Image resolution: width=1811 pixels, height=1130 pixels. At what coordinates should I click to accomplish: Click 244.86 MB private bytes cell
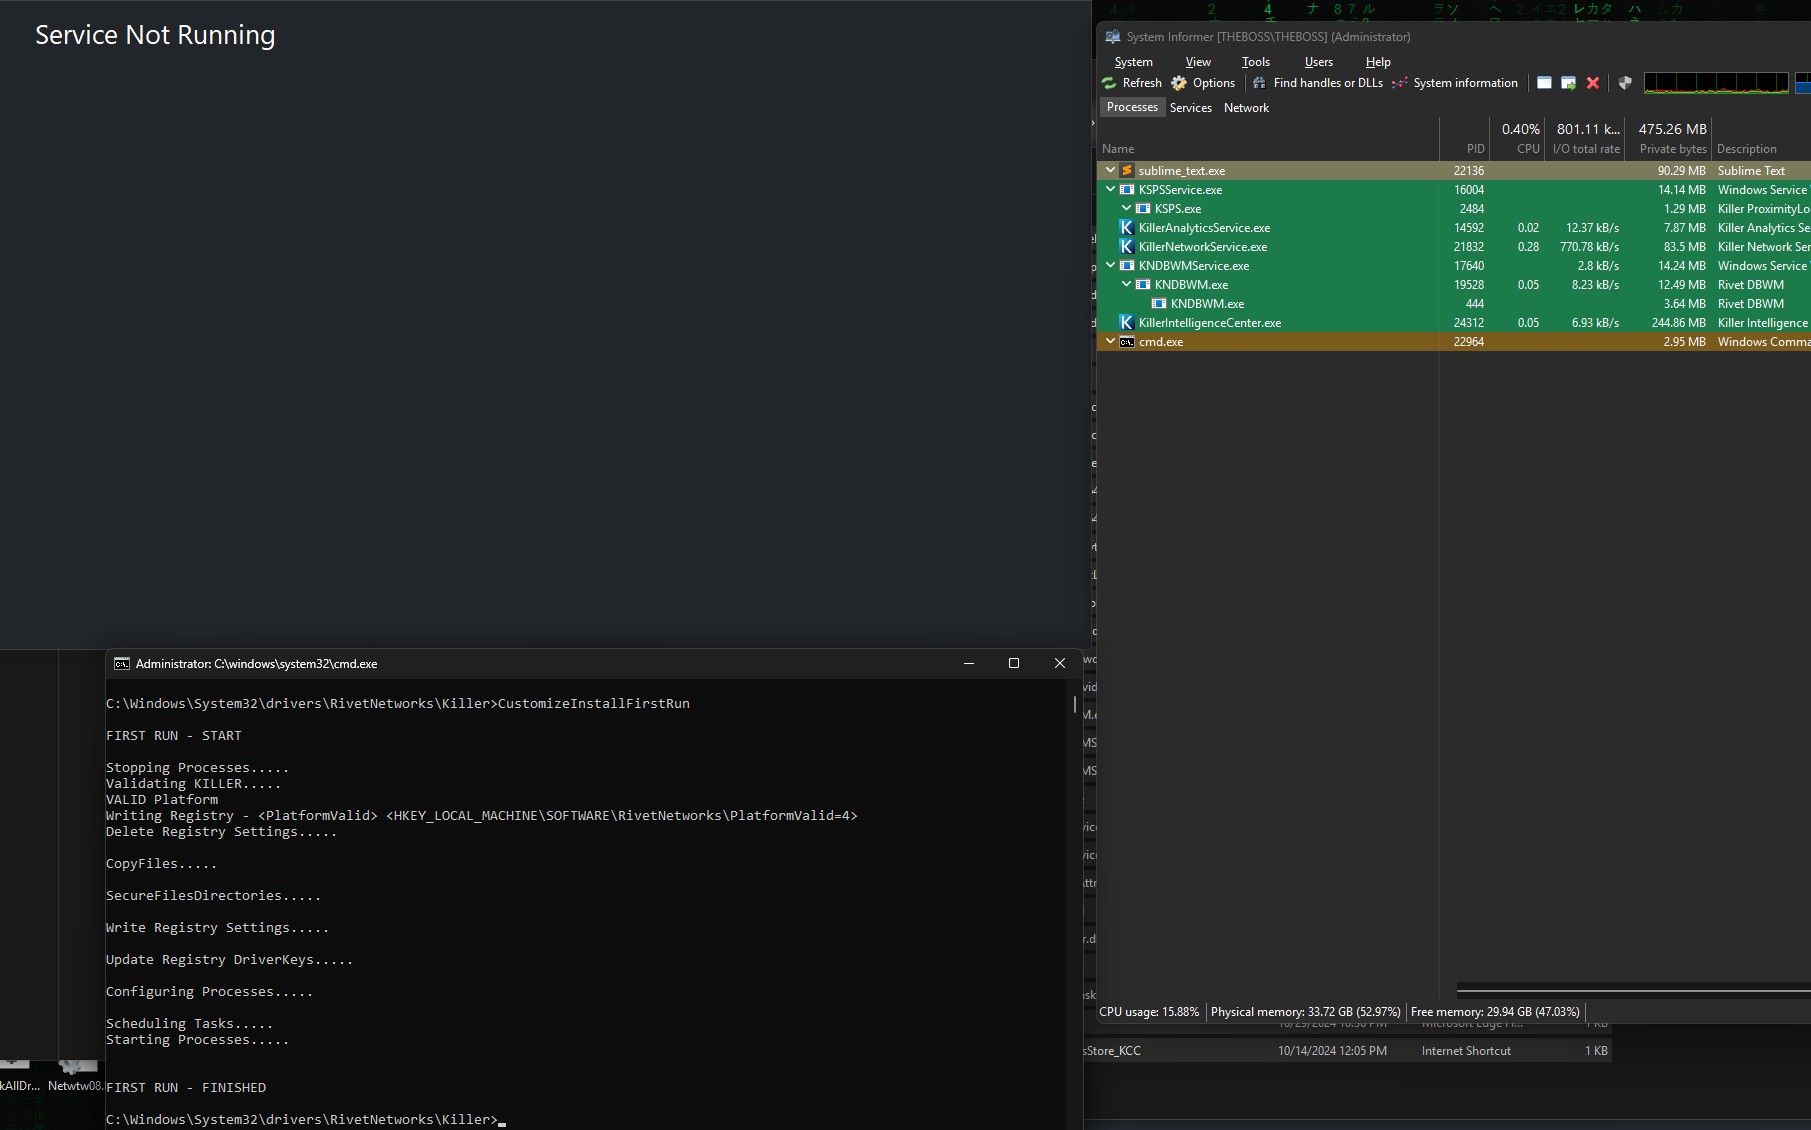(x=1678, y=323)
